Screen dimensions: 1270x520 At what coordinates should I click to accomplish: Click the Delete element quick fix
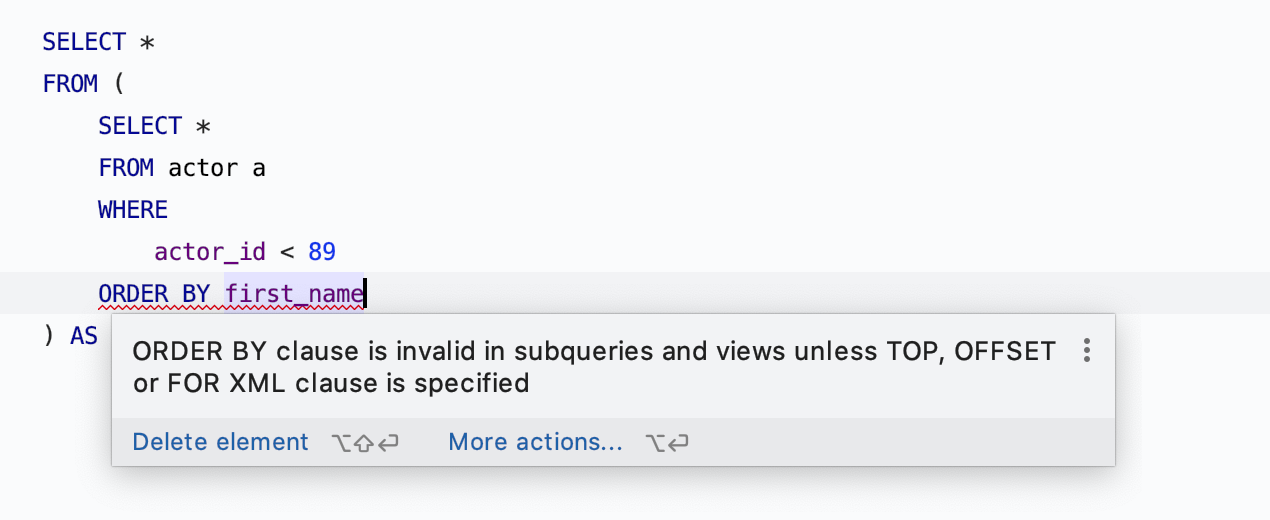tap(220, 442)
